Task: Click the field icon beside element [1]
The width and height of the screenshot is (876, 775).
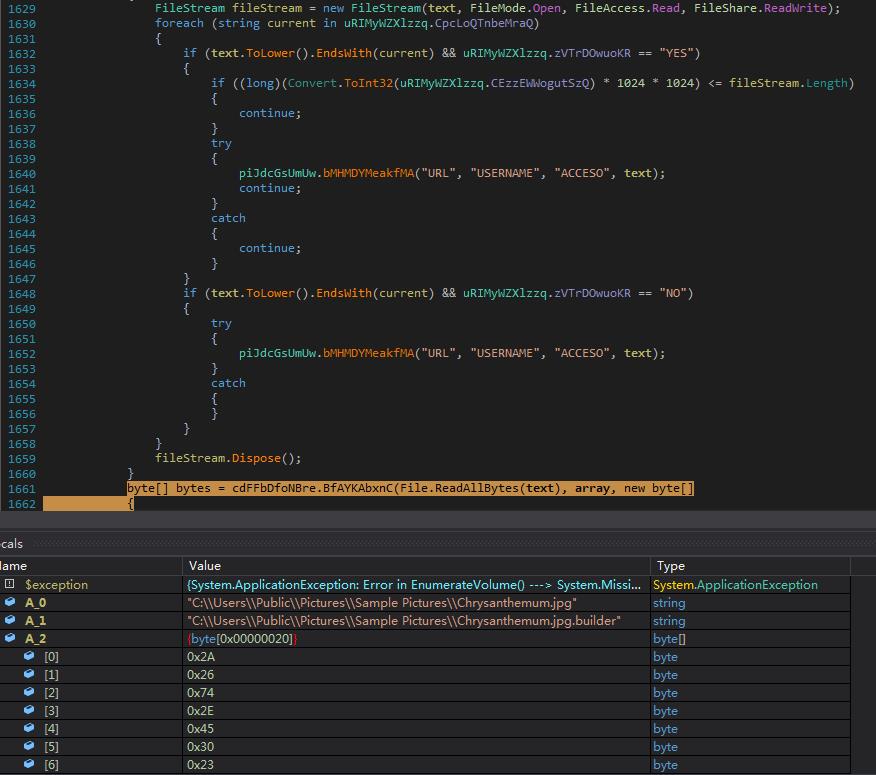Action: click(29, 674)
